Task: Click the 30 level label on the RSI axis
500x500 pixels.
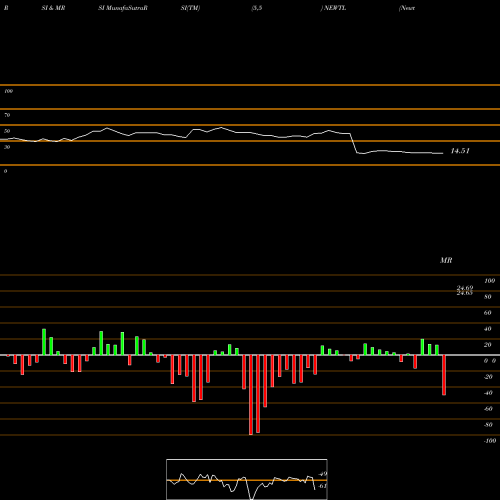Action: [x=7, y=147]
